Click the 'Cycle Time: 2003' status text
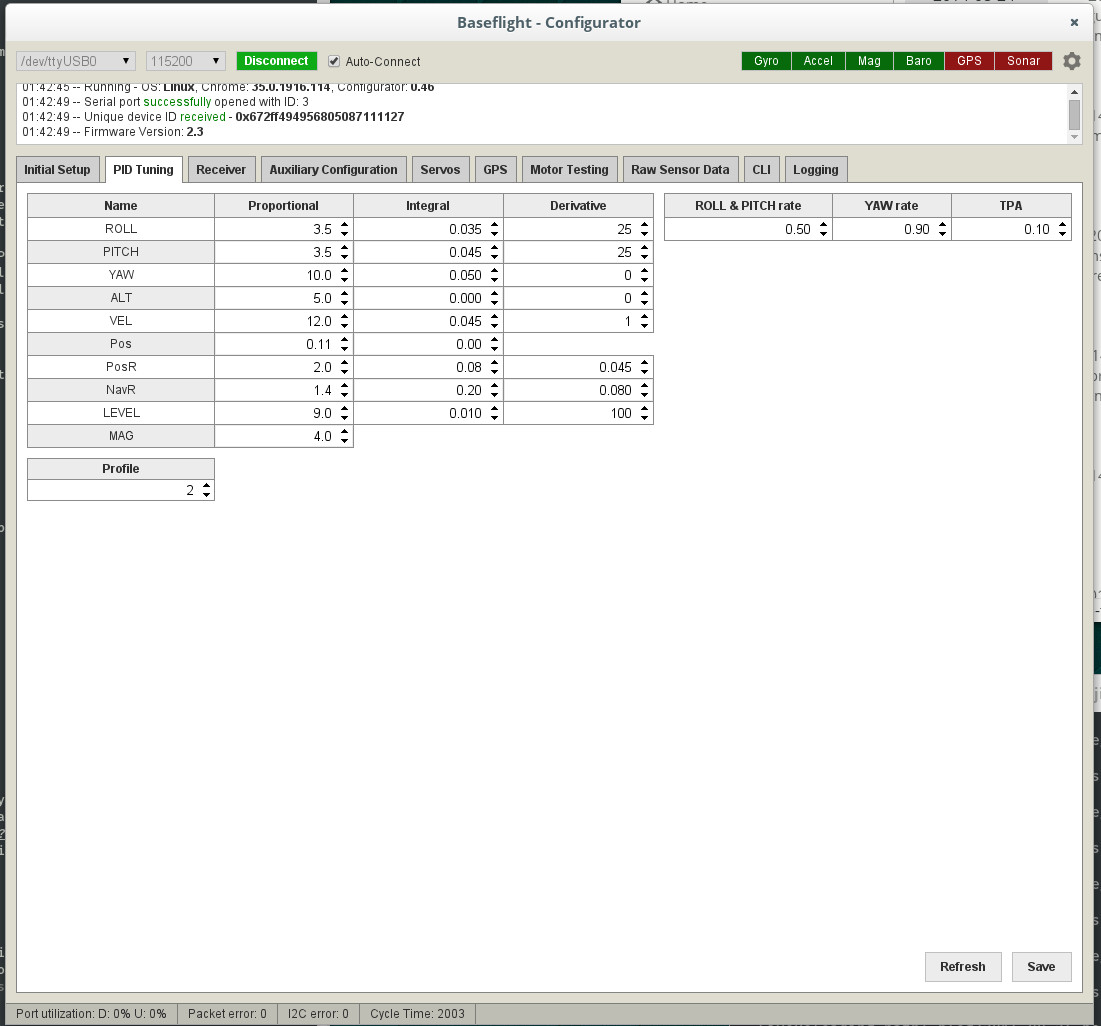 pos(417,1013)
